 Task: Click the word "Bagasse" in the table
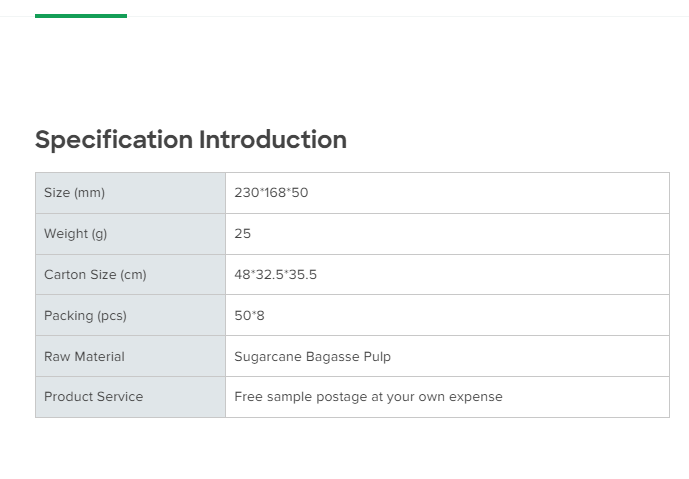tap(328, 357)
